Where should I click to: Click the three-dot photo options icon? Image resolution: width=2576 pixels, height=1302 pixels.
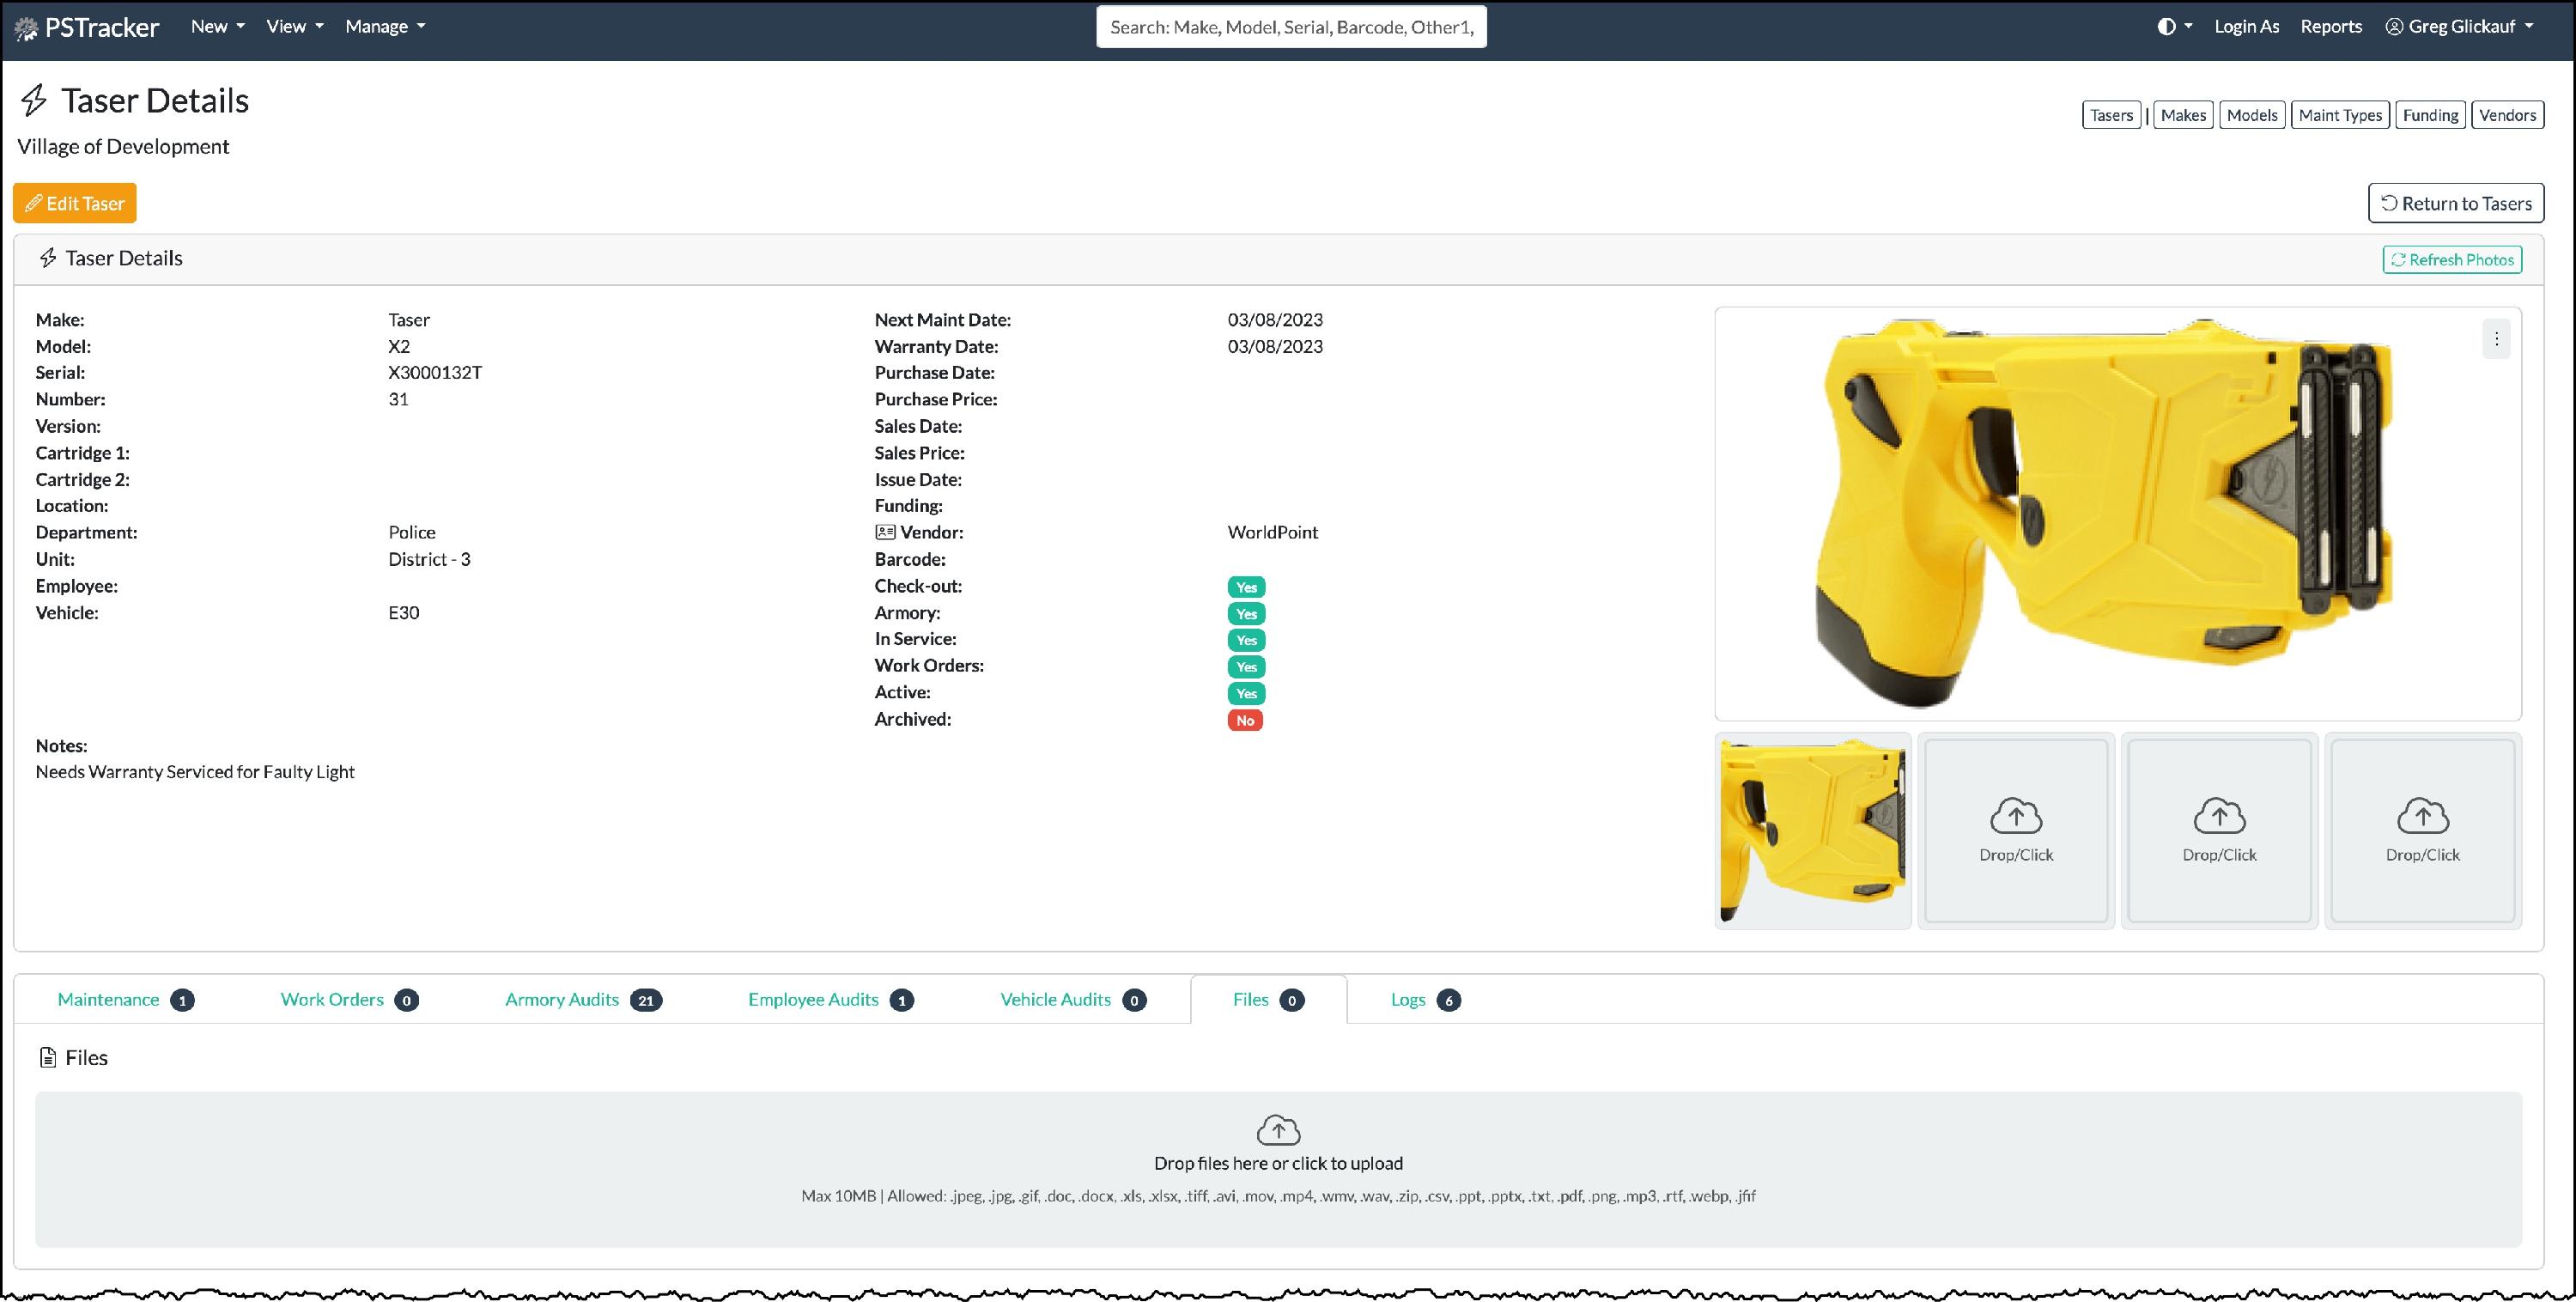[2496, 340]
